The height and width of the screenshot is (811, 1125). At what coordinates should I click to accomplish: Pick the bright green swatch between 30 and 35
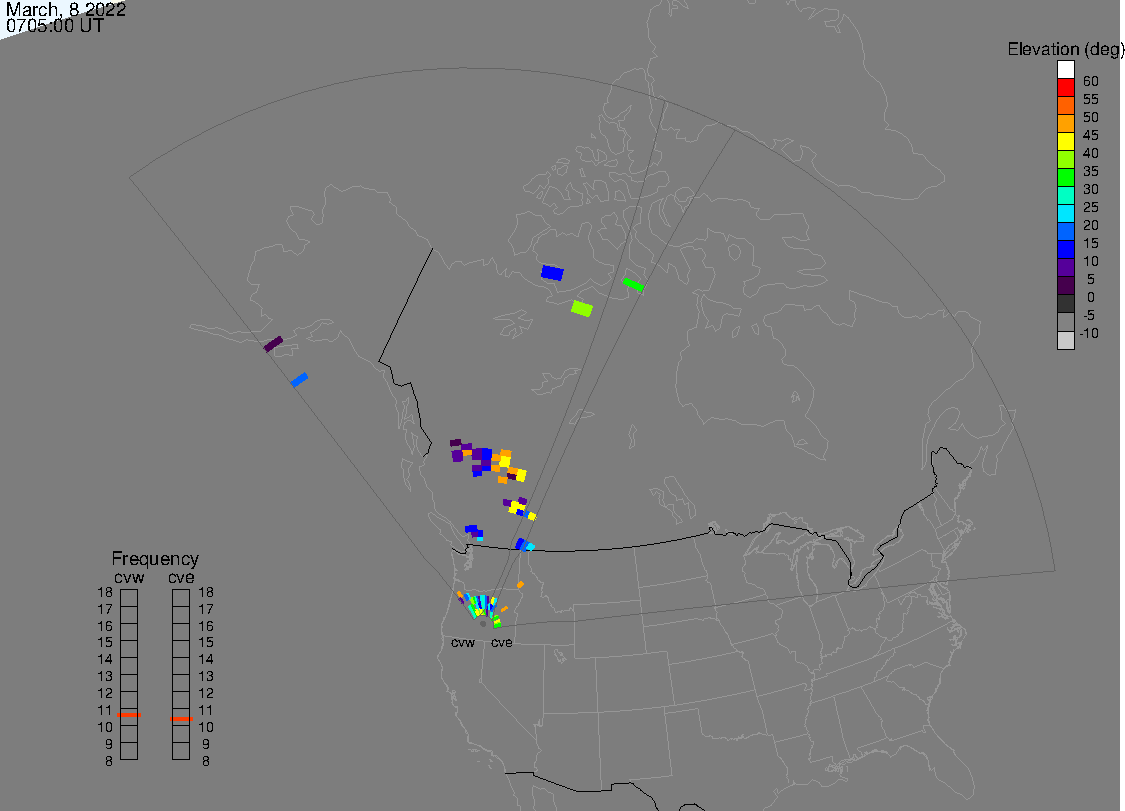pyautogui.click(x=1065, y=177)
